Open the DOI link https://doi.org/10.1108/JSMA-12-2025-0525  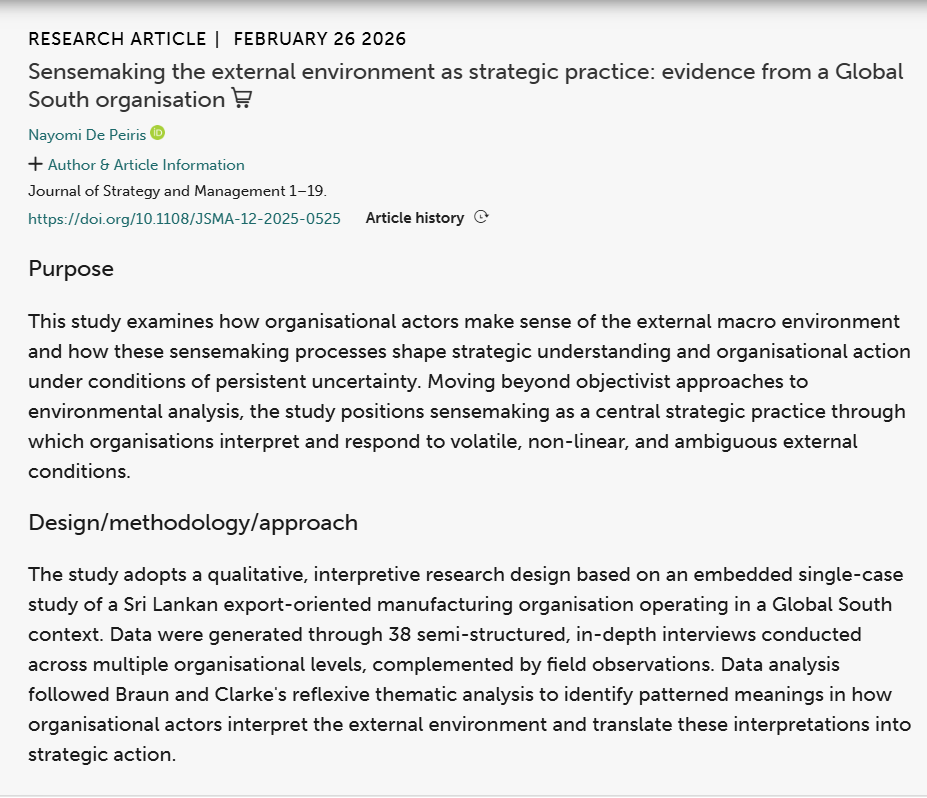[182, 218]
